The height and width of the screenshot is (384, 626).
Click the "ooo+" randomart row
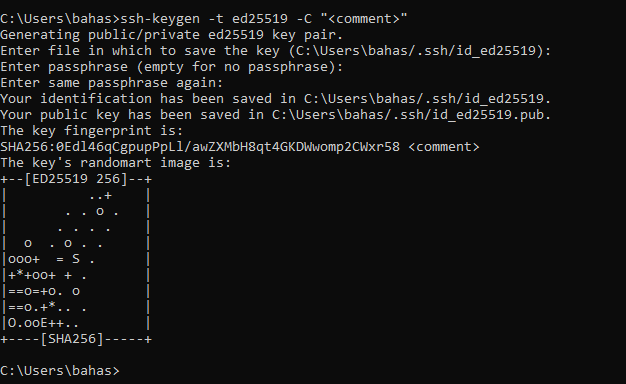(x=76, y=259)
